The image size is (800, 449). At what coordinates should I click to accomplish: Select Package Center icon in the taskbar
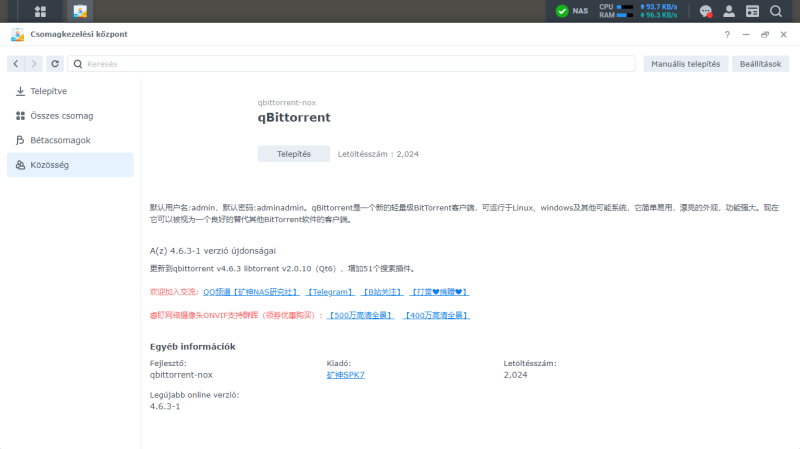pos(80,11)
